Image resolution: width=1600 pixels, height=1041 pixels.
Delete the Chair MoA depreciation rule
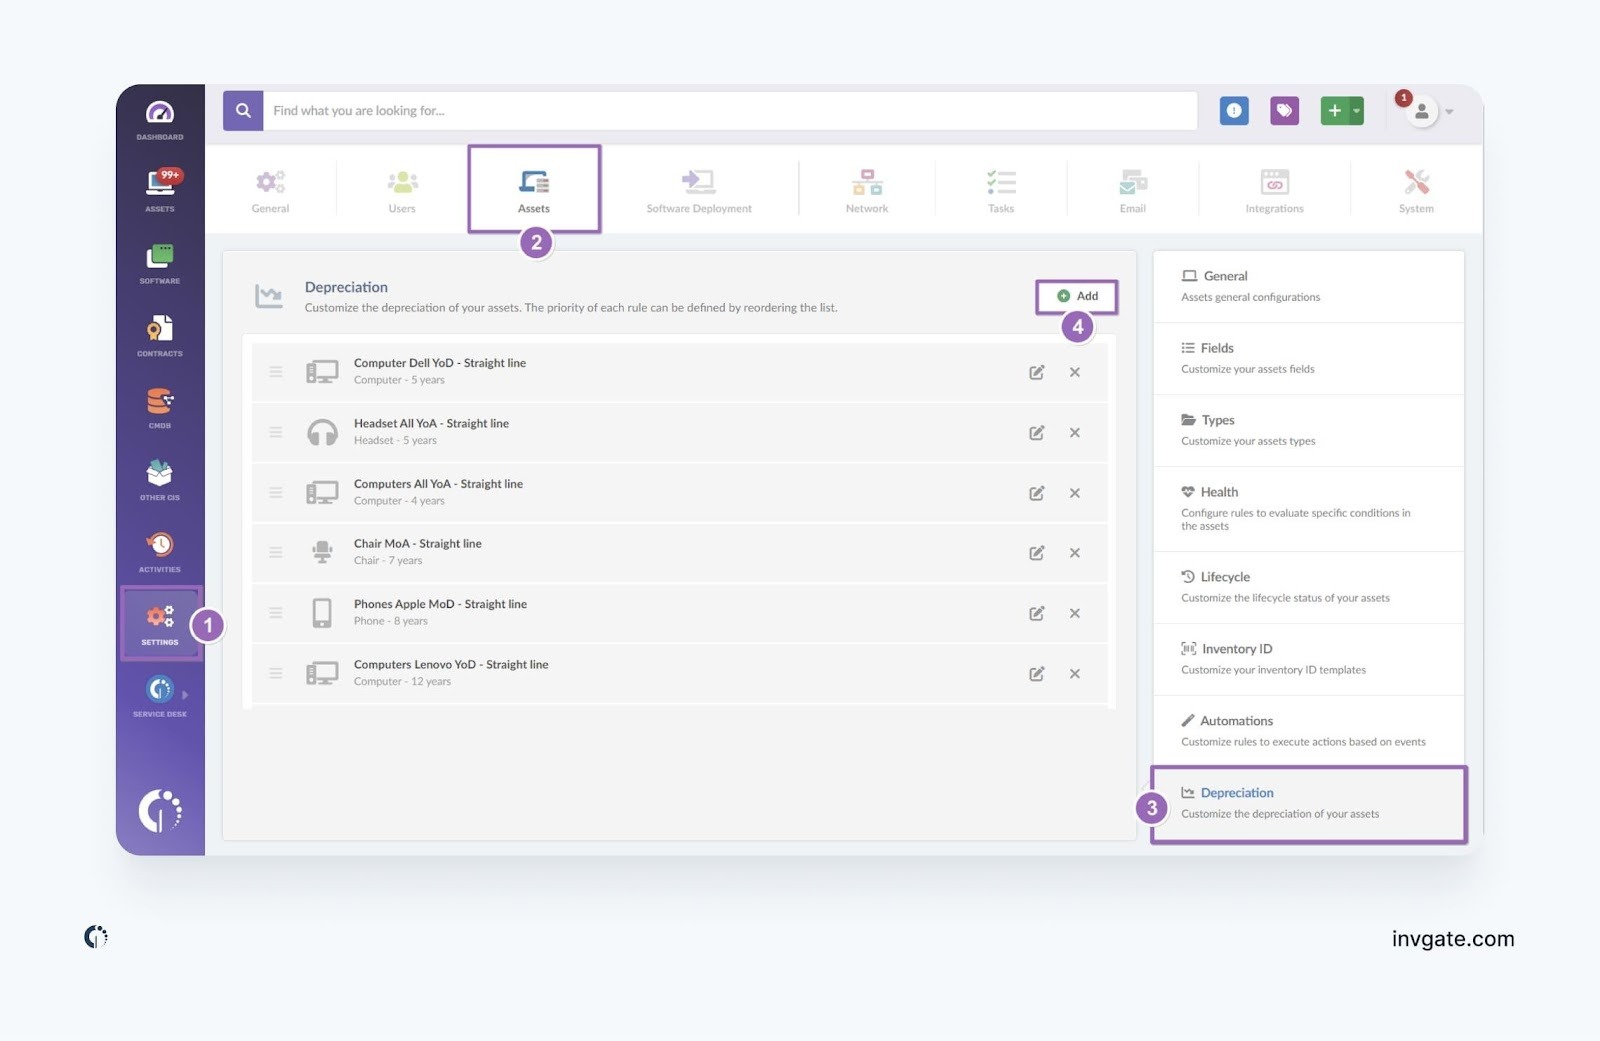tap(1075, 553)
